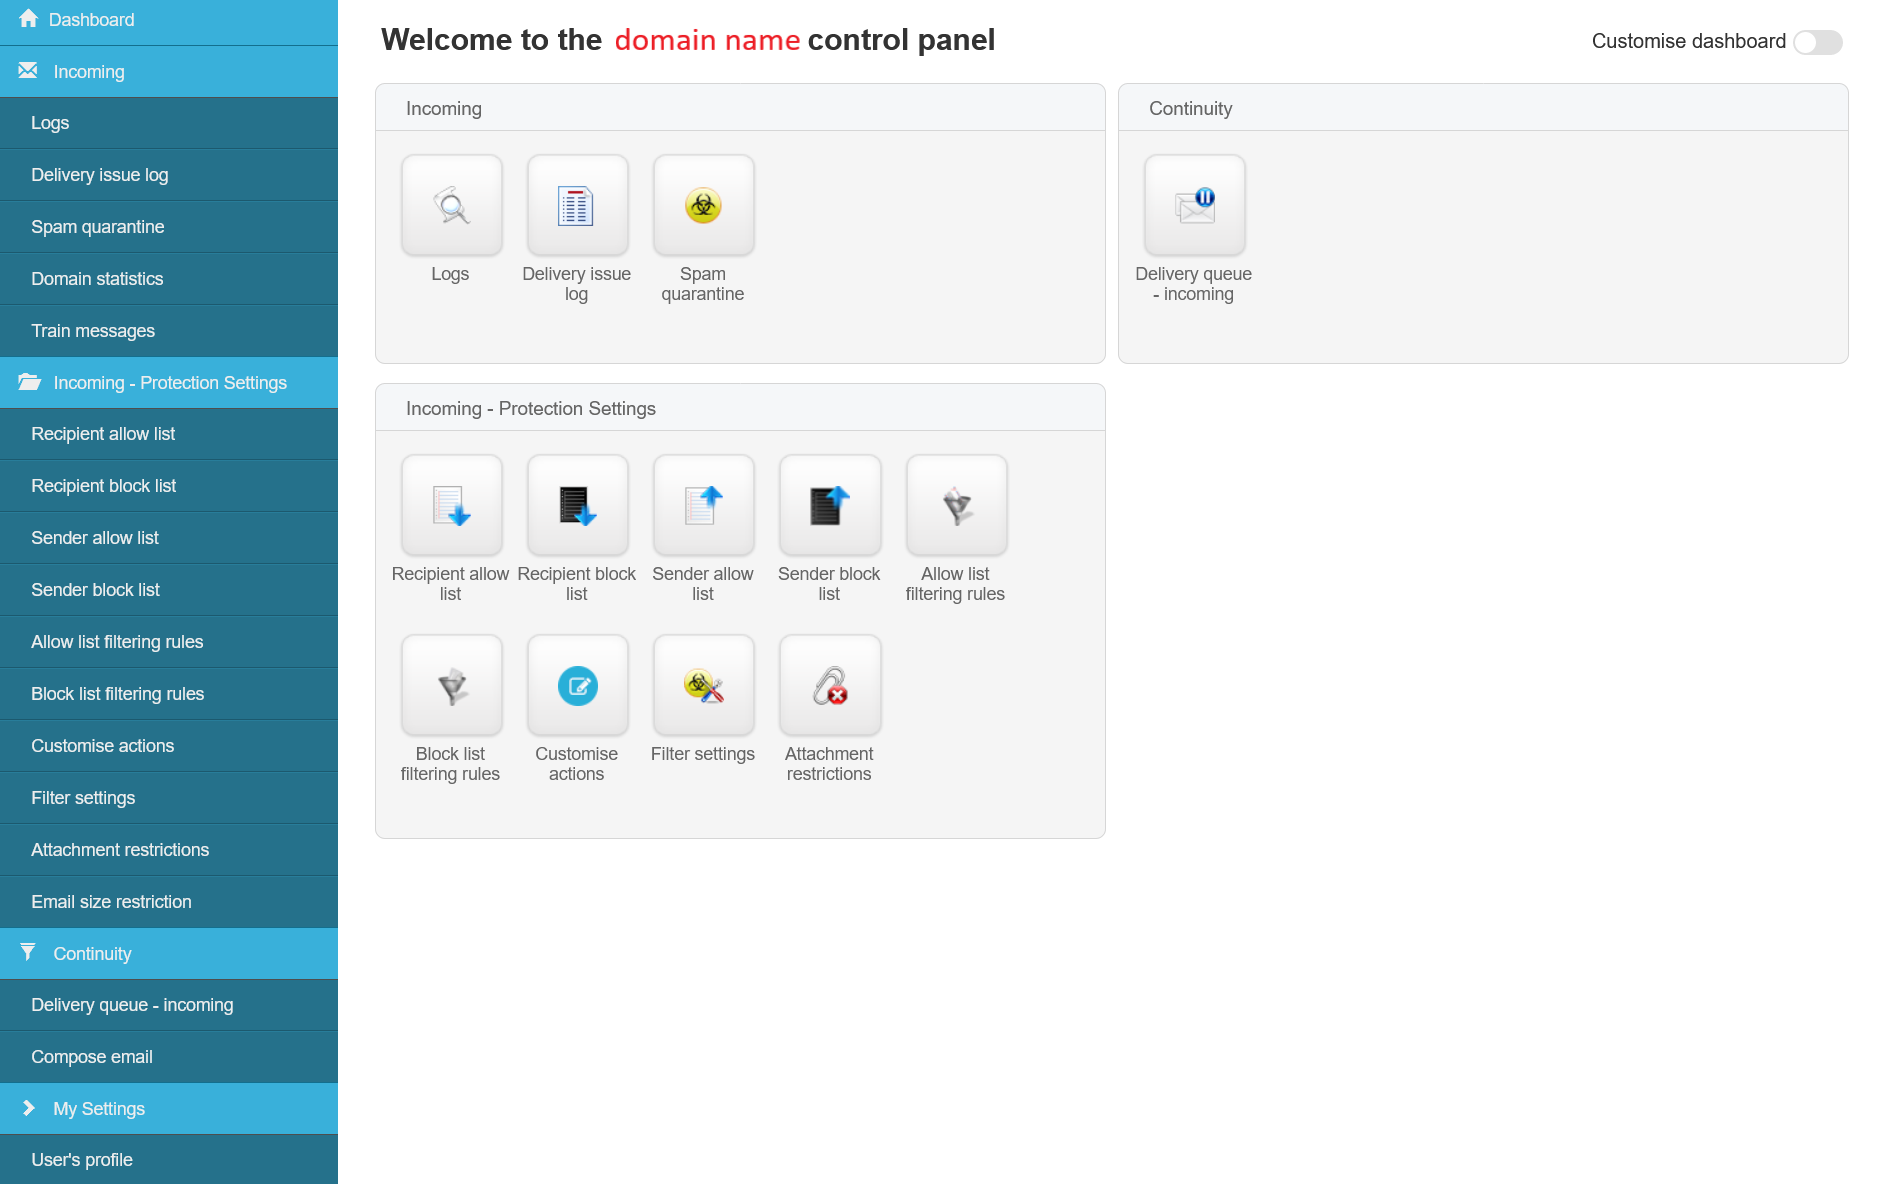1898x1184 pixels.
Task: Click the funnel icon beside Continuity
Action: pyautogui.click(x=28, y=952)
